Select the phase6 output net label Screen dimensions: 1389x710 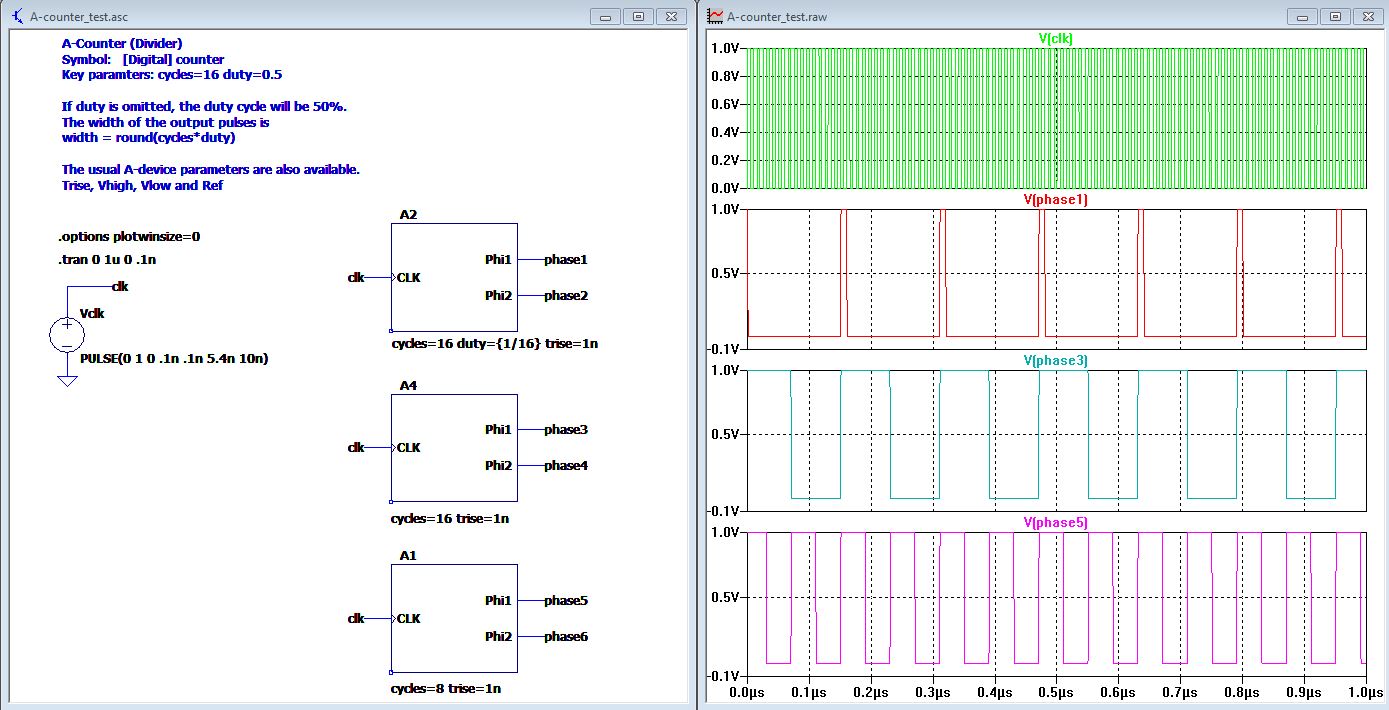(x=564, y=636)
